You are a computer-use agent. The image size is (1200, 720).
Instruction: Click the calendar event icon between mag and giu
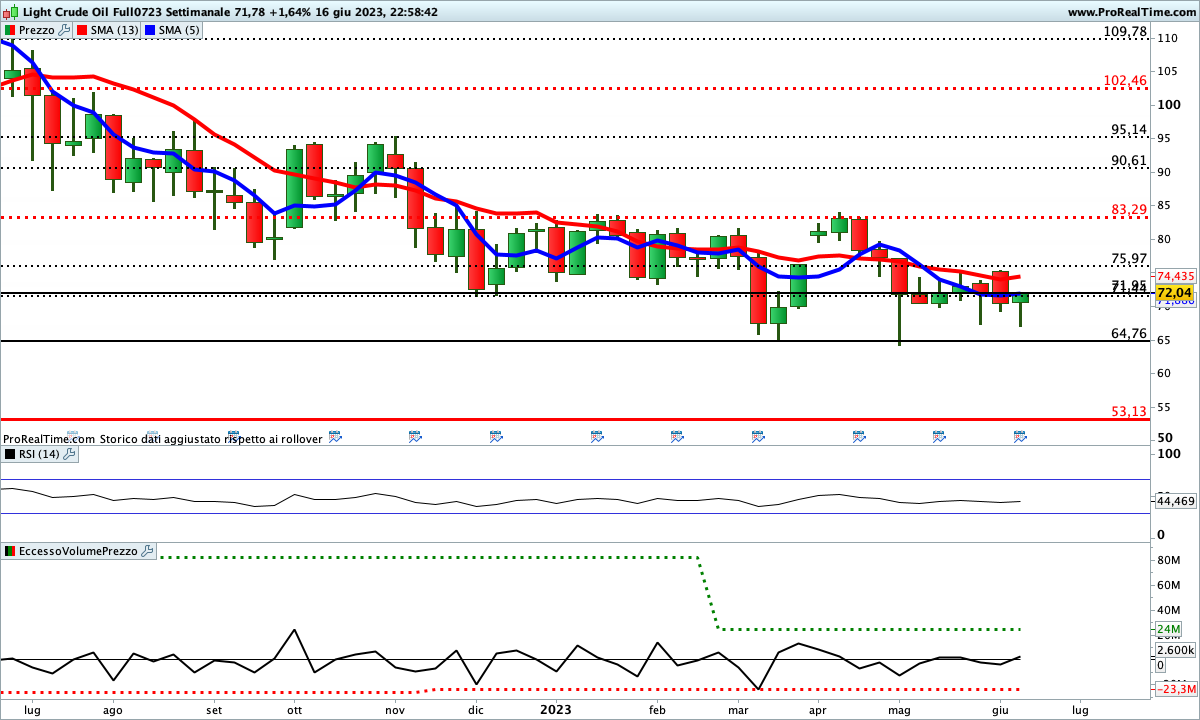click(x=939, y=436)
